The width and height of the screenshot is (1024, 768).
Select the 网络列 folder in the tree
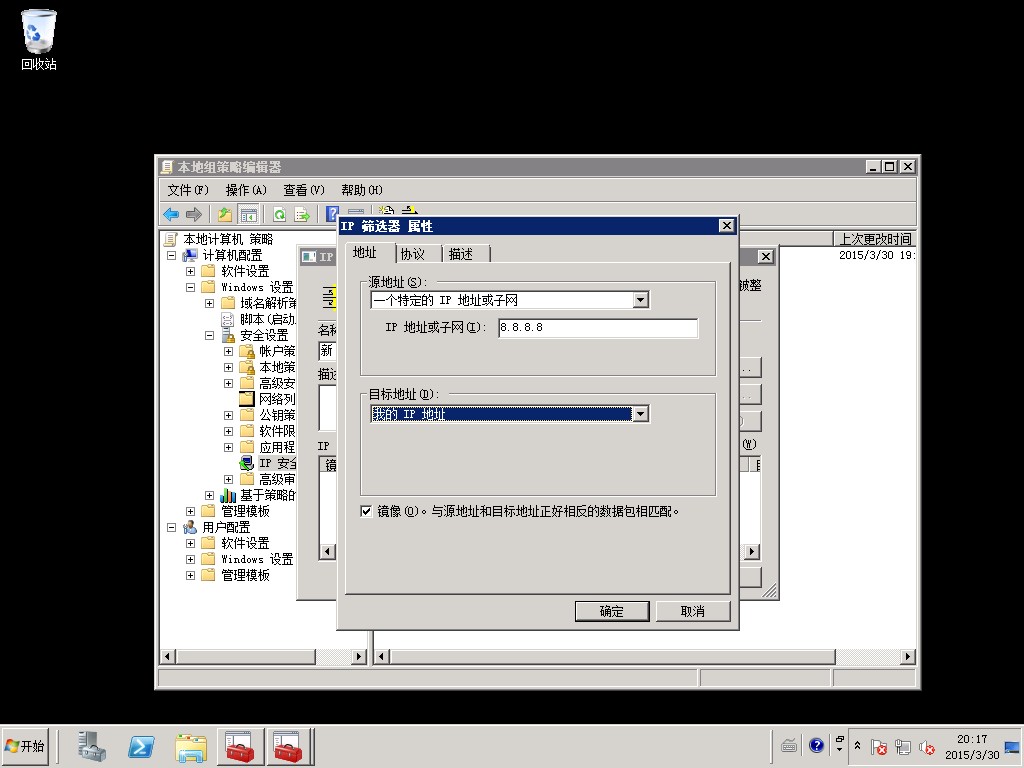point(268,399)
